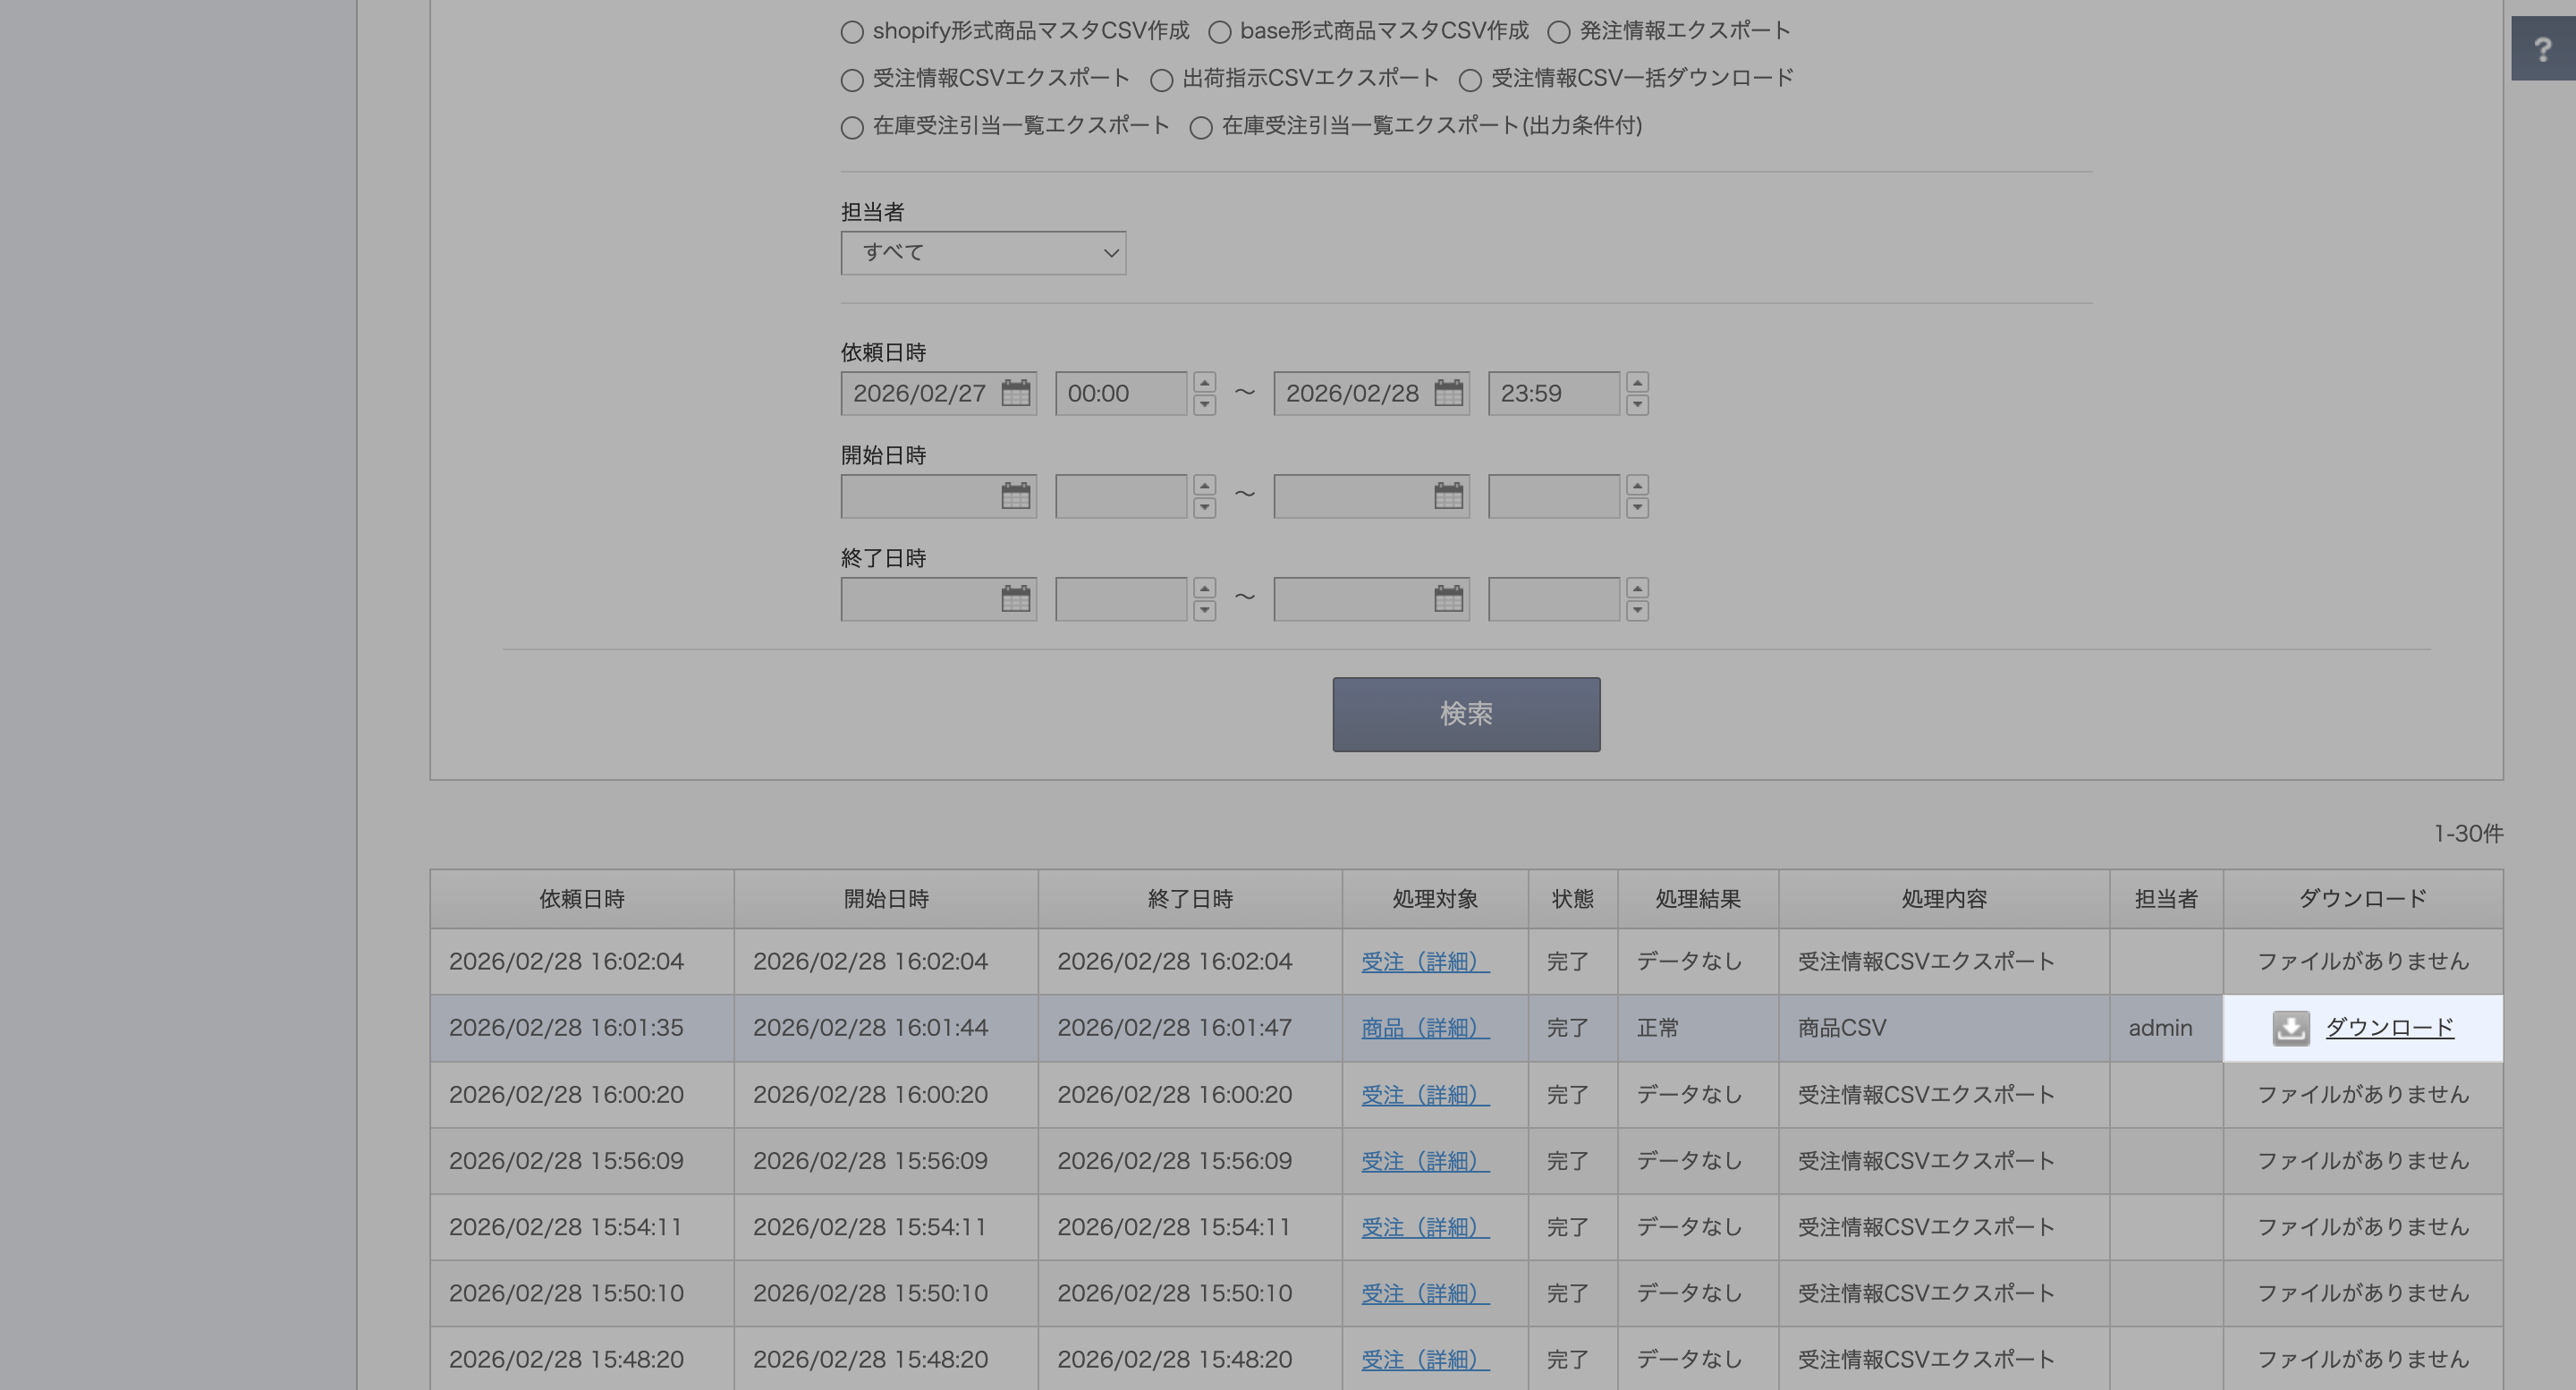2576x1390 pixels.
Task: Select 在庫受注引当一覧エクスポート(出力条件付) radio option
Action: coord(1201,127)
